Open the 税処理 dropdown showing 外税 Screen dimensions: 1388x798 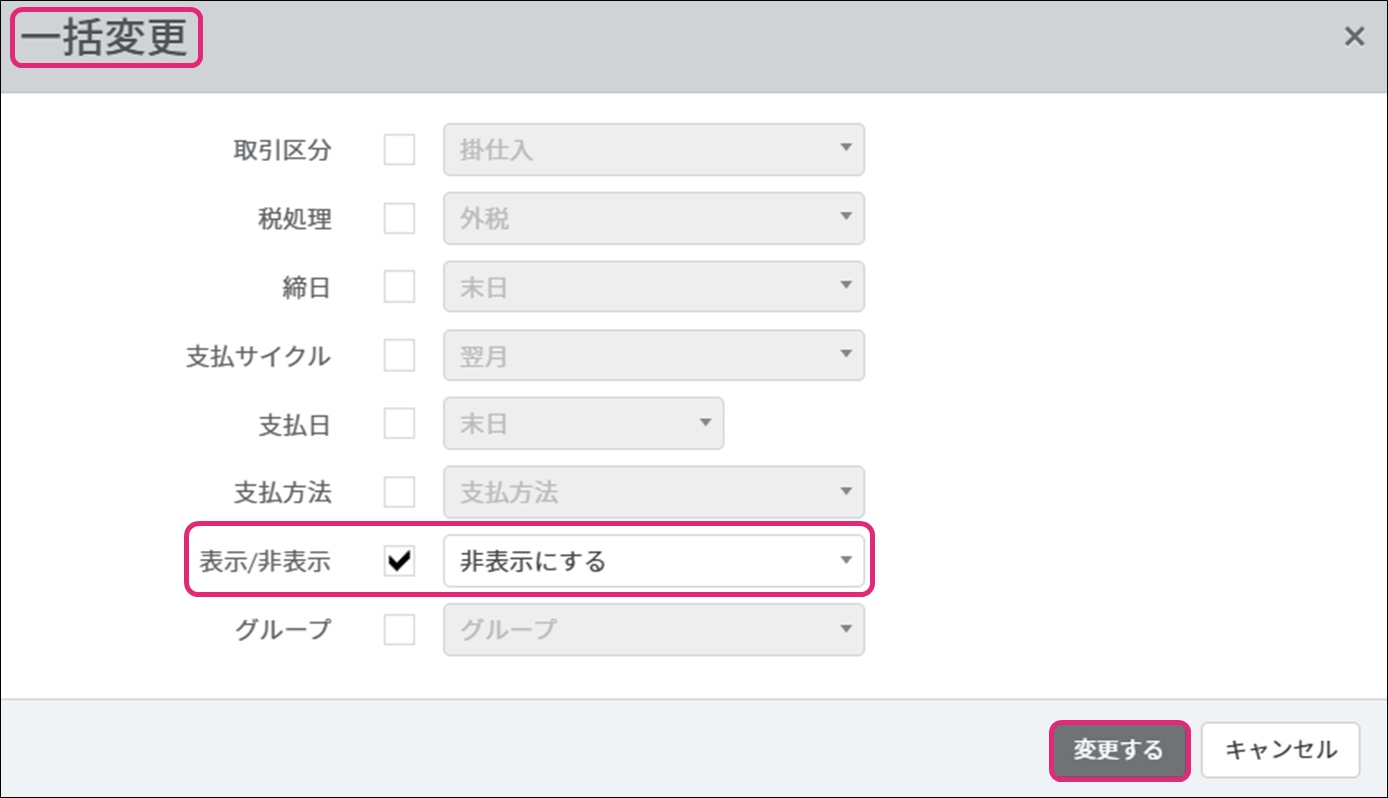pos(654,219)
